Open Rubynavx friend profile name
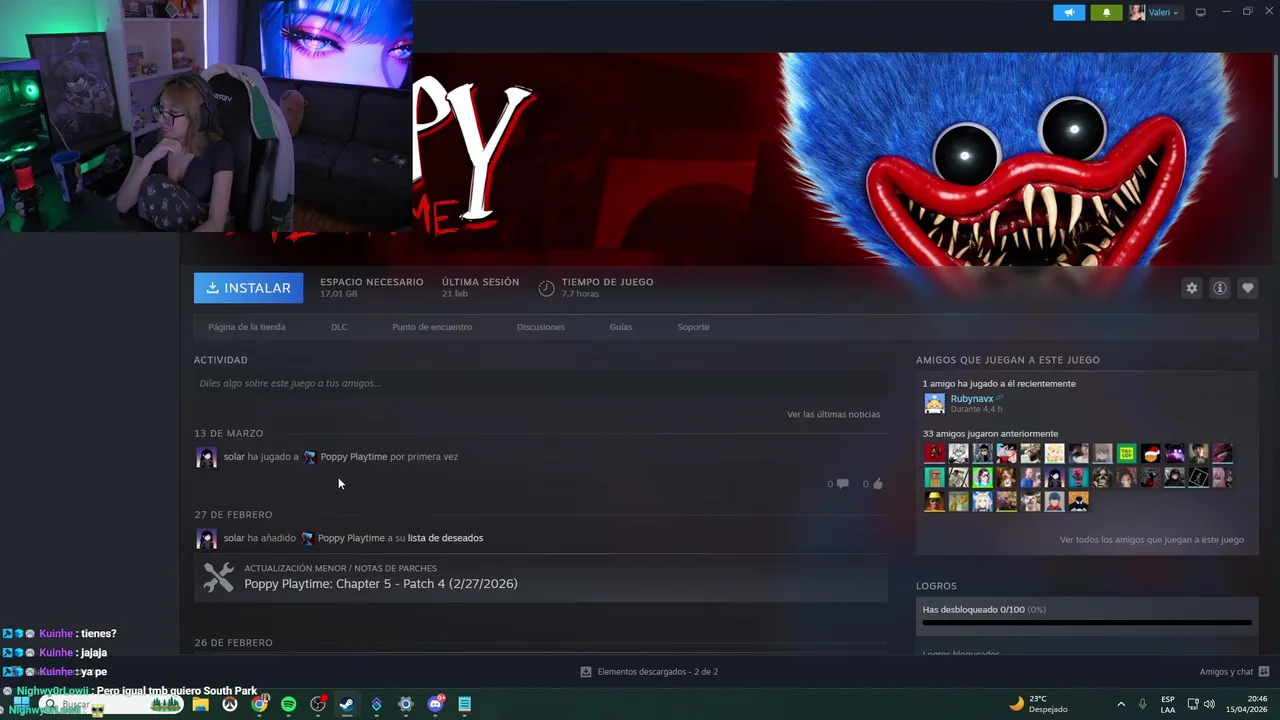Screen dimensions: 1280x720 click(971, 399)
